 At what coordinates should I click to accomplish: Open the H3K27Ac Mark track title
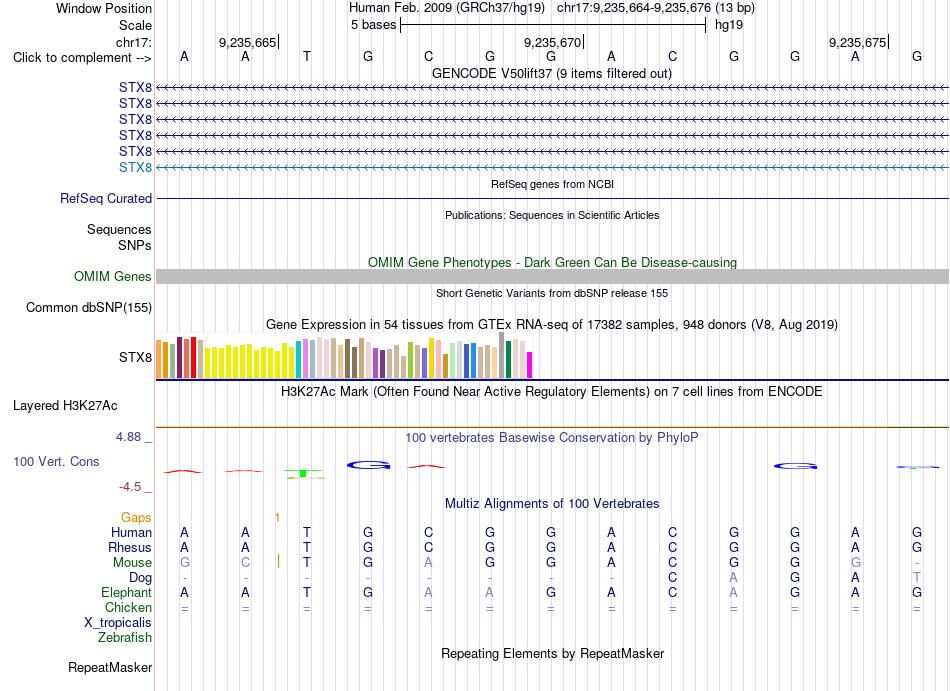click(552, 391)
